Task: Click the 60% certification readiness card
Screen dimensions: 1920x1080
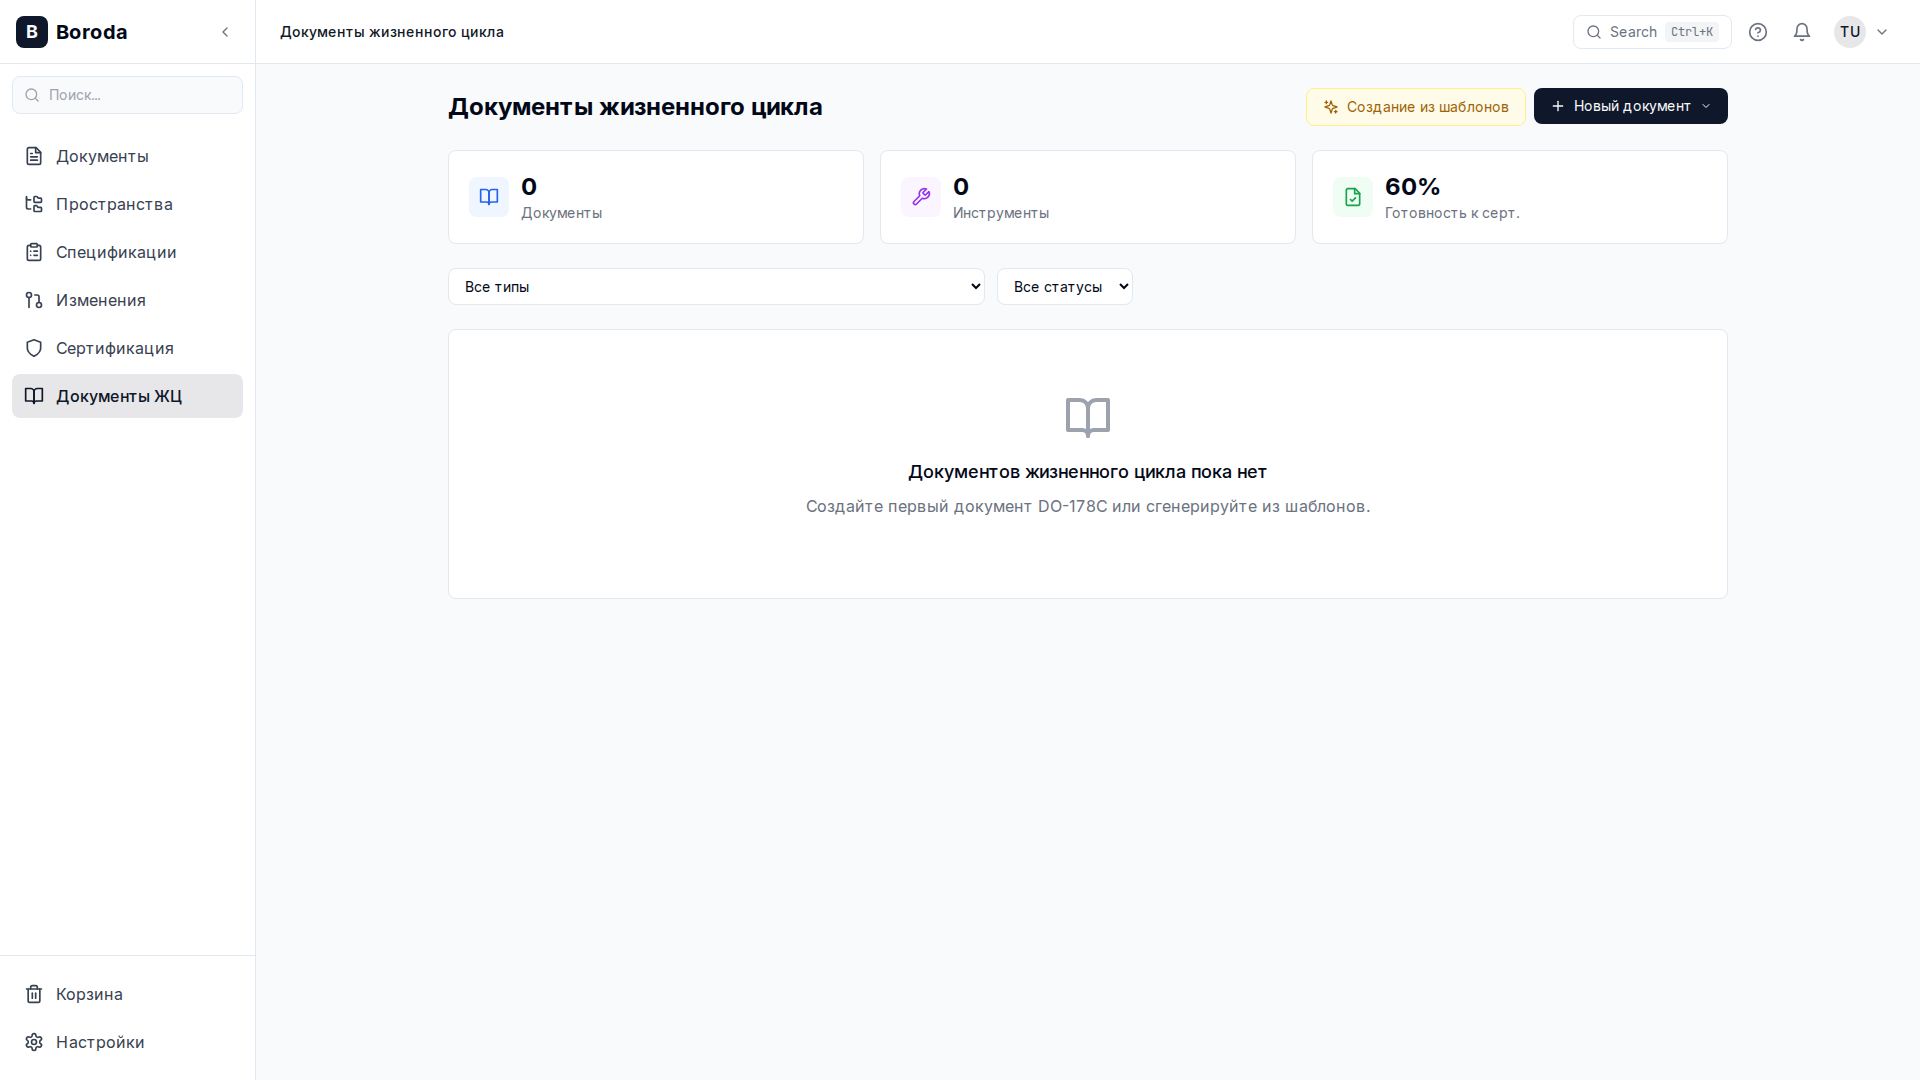Action: (1518, 196)
